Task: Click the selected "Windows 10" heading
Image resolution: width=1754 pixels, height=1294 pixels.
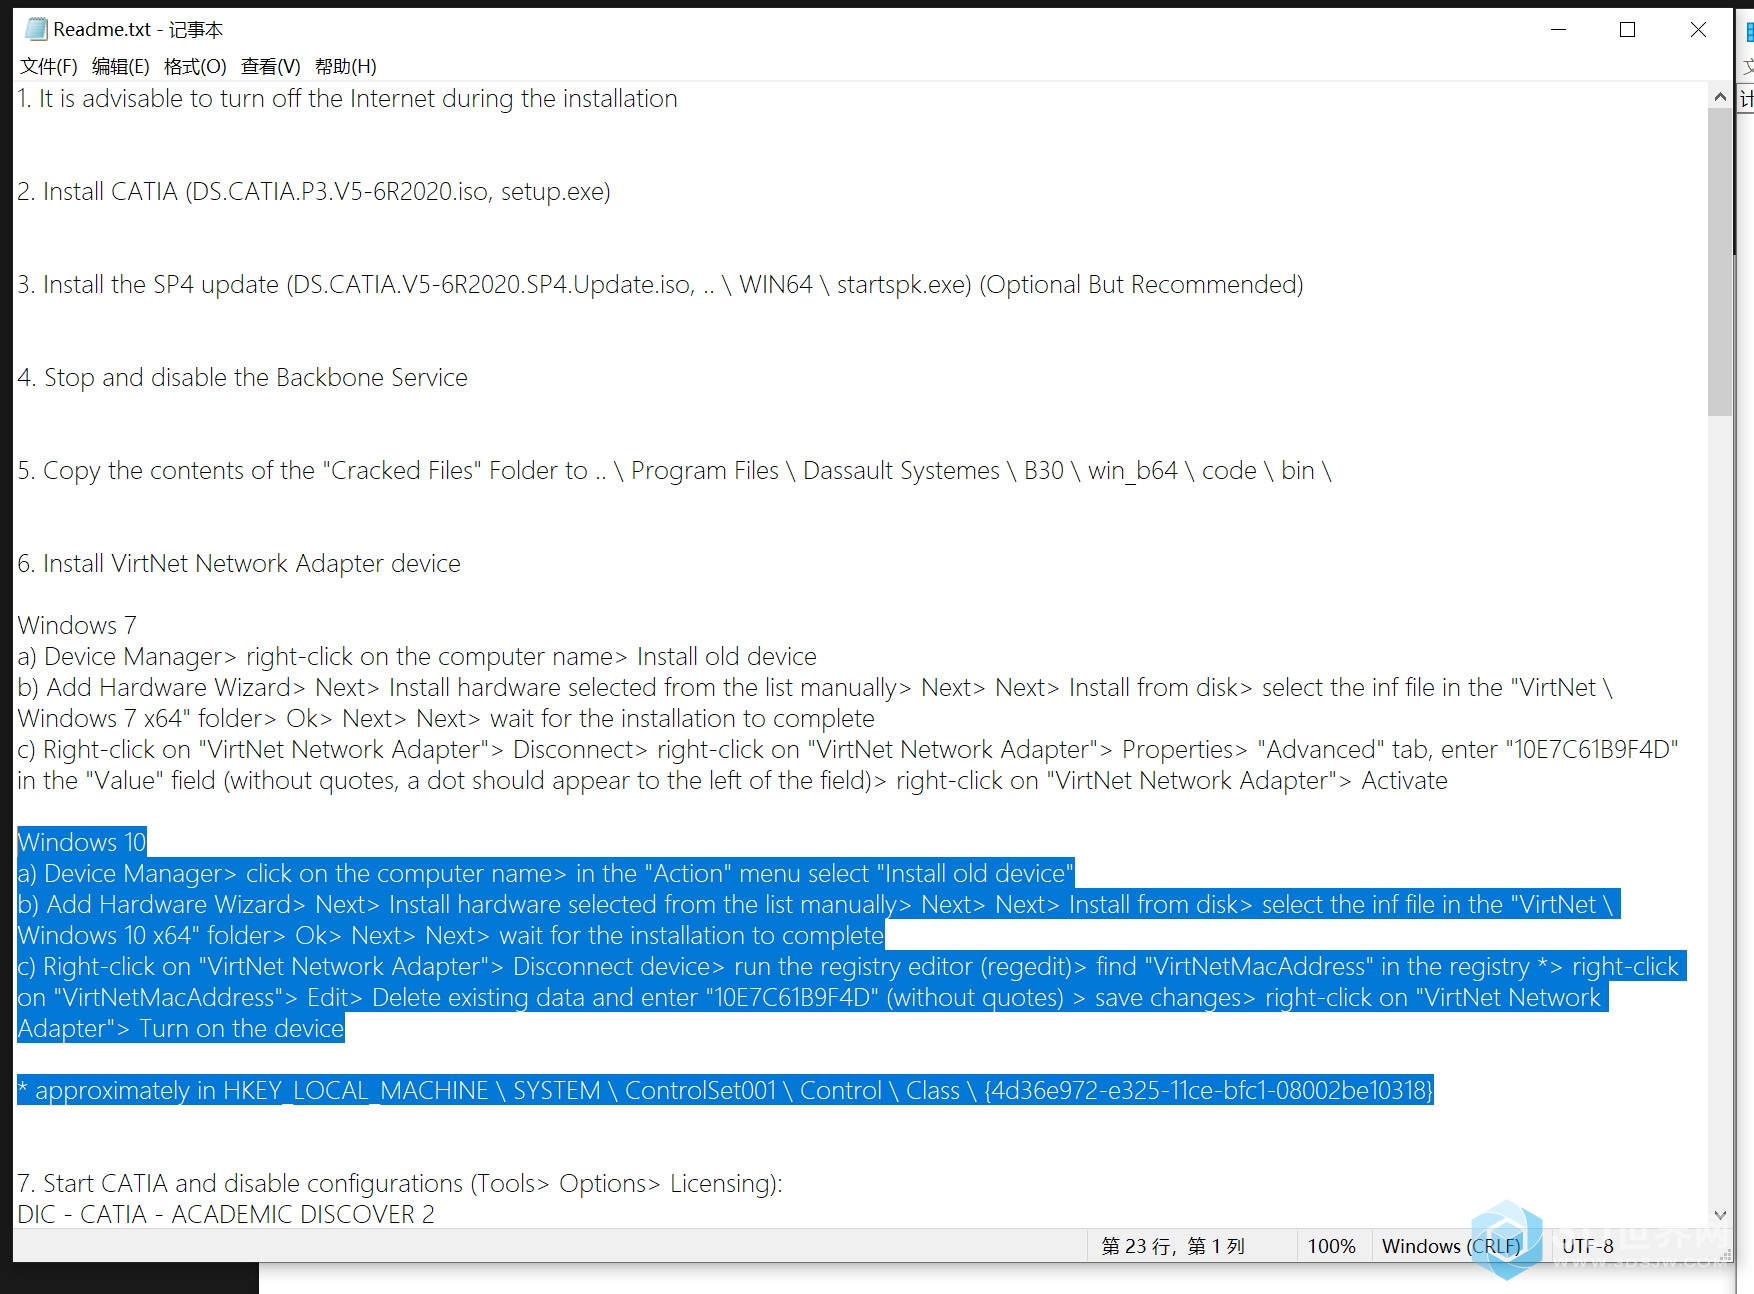Action: (82, 843)
